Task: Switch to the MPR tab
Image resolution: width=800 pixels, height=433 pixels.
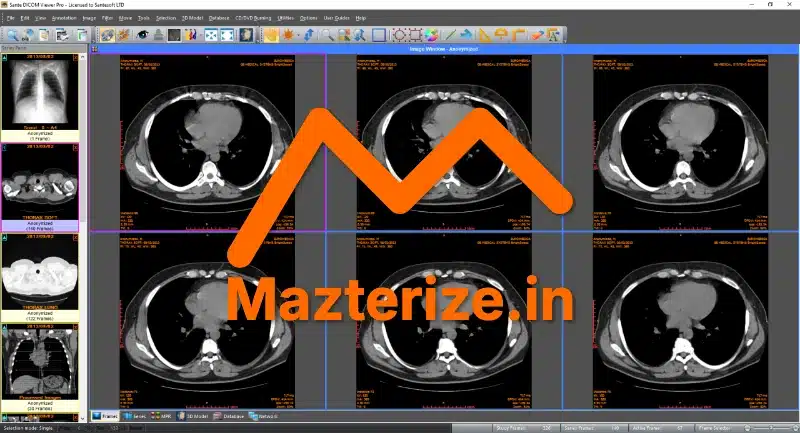Action: coord(161,416)
